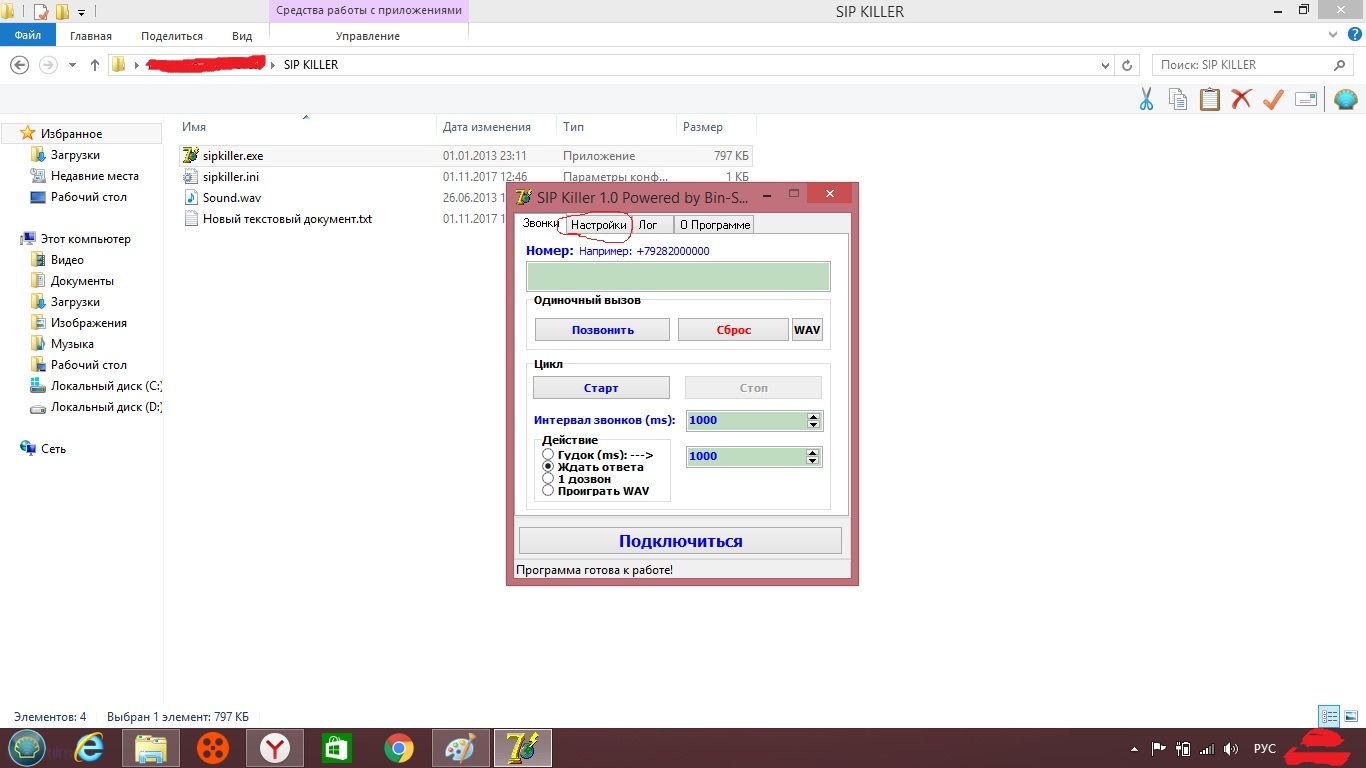Image resolution: width=1366 pixels, height=768 pixels.
Task: Click the red X Delete icon
Action: pyautogui.click(x=1241, y=99)
